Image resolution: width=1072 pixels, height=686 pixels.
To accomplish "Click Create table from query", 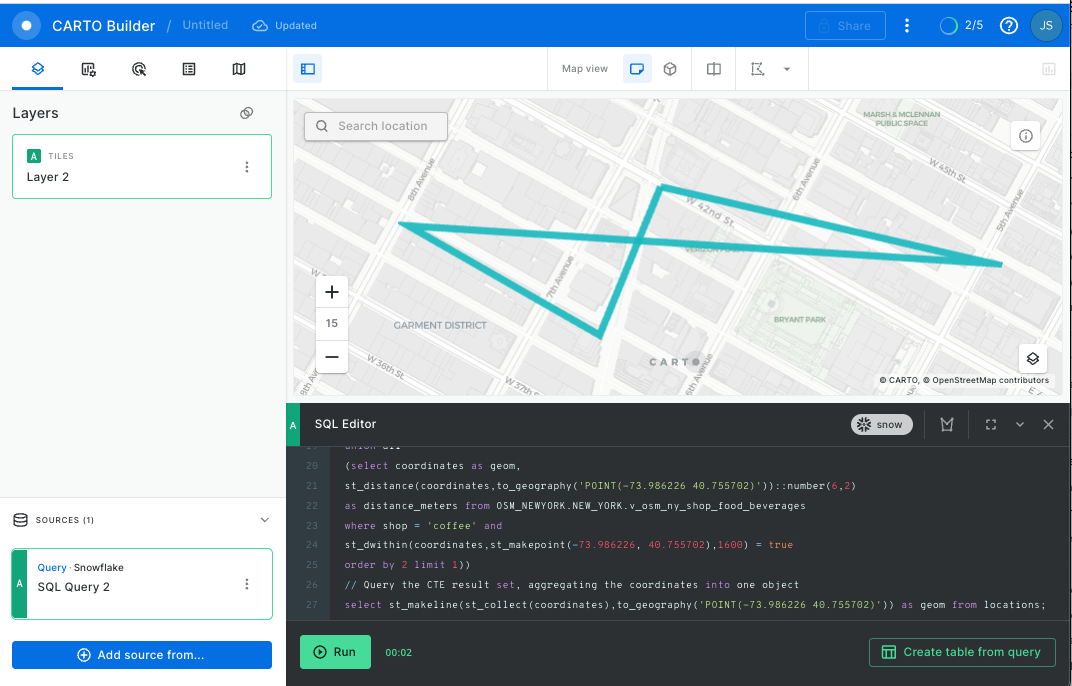I will click(962, 652).
